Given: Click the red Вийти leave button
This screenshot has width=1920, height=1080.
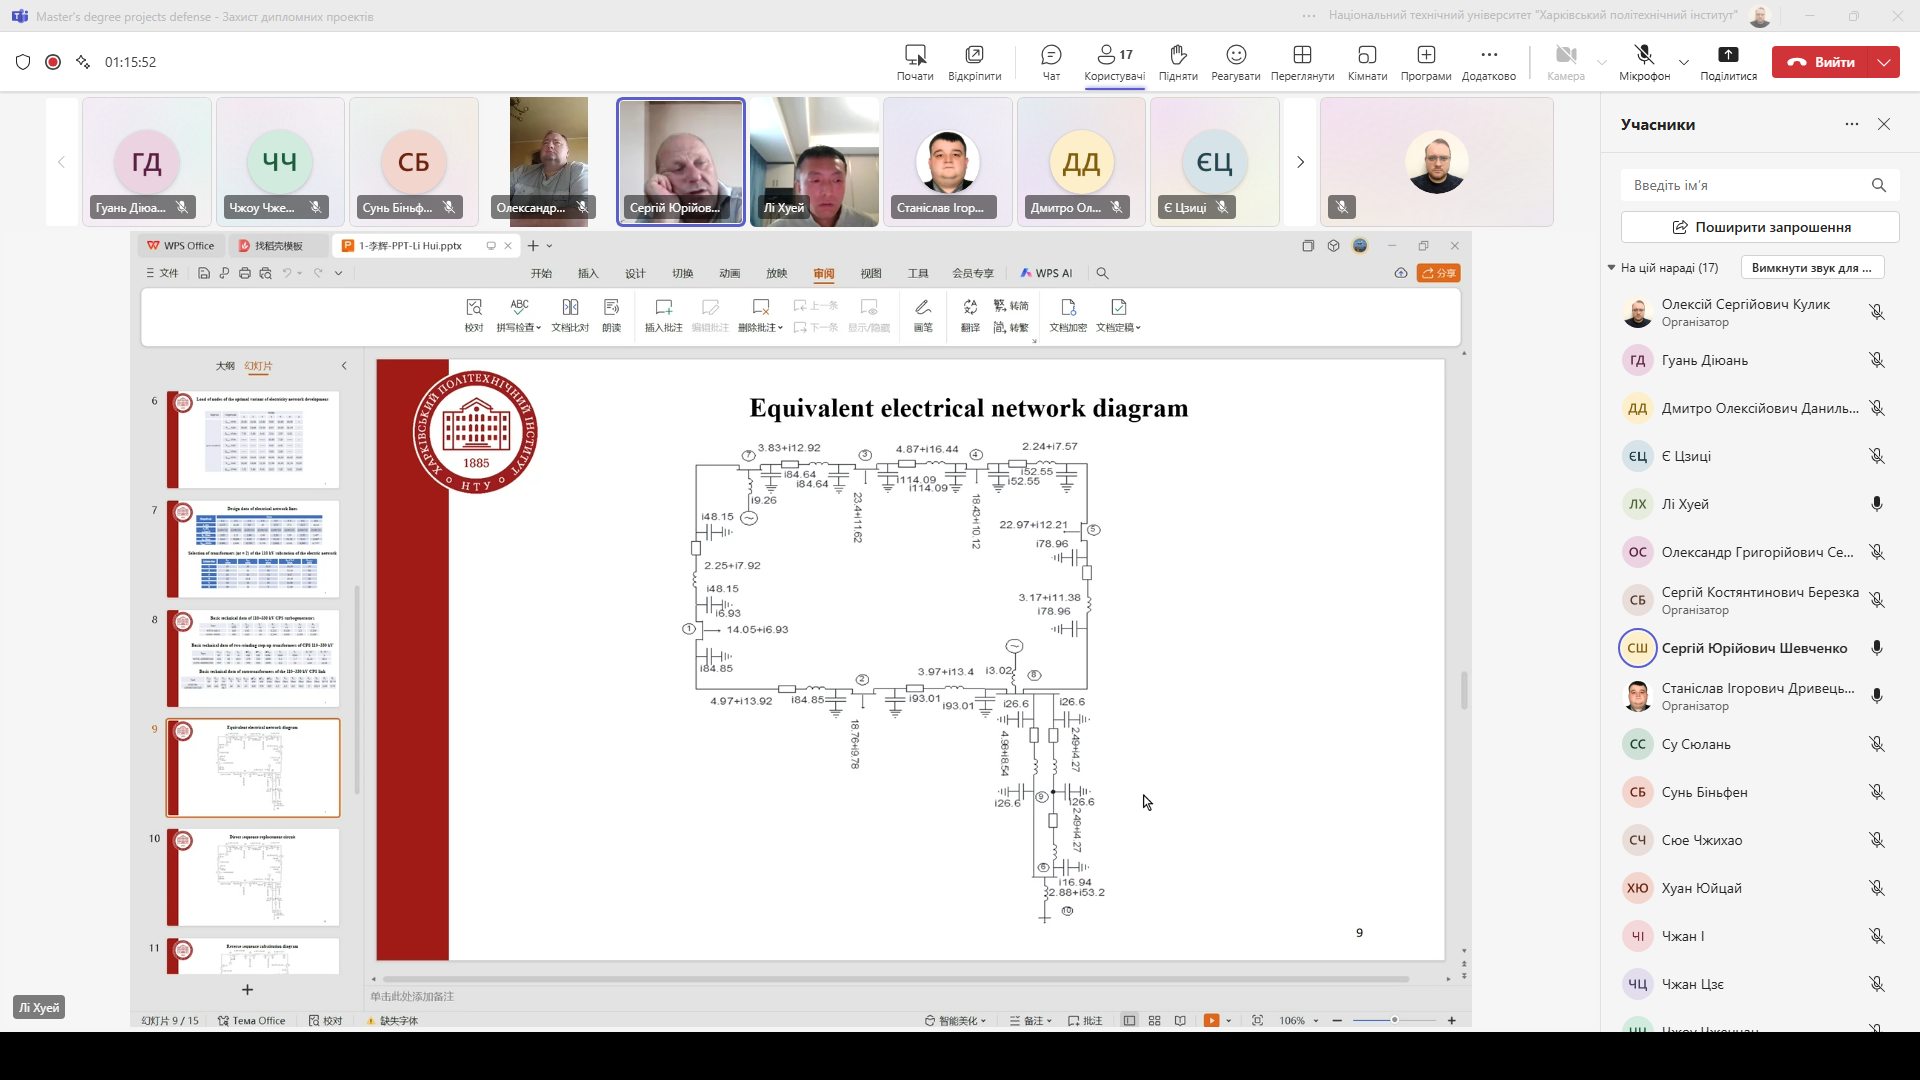Looking at the screenshot, I should pyautogui.click(x=1822, y=62).
